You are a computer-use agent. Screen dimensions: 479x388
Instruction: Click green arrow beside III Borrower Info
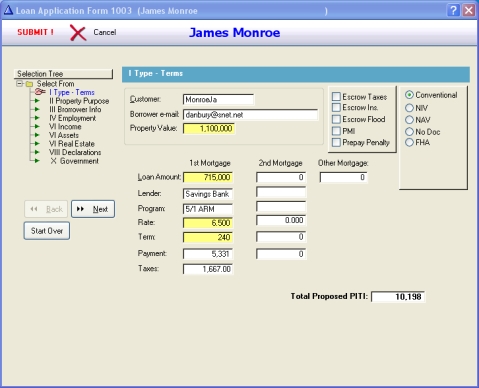pyautogui.click(x=37, y=109)
